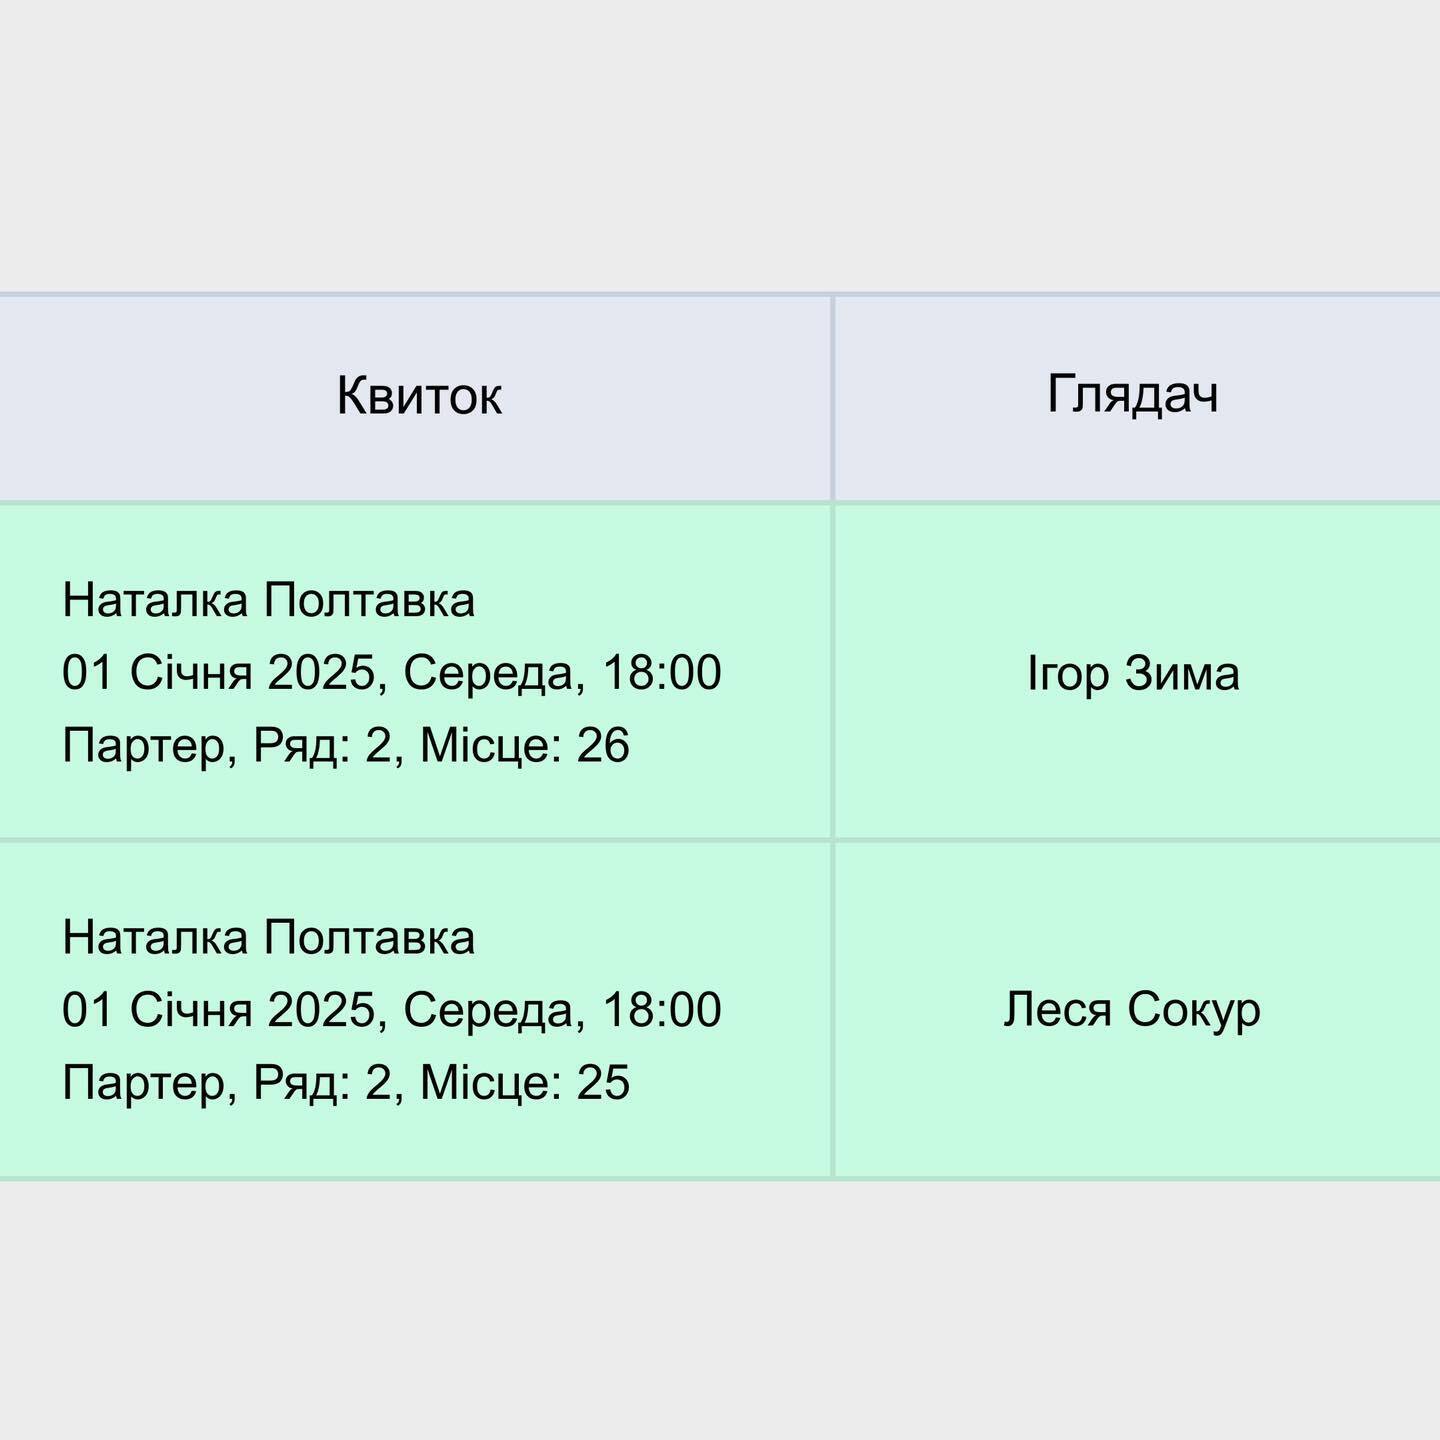Click the Місце: 25 seat text

(525, 1083)
